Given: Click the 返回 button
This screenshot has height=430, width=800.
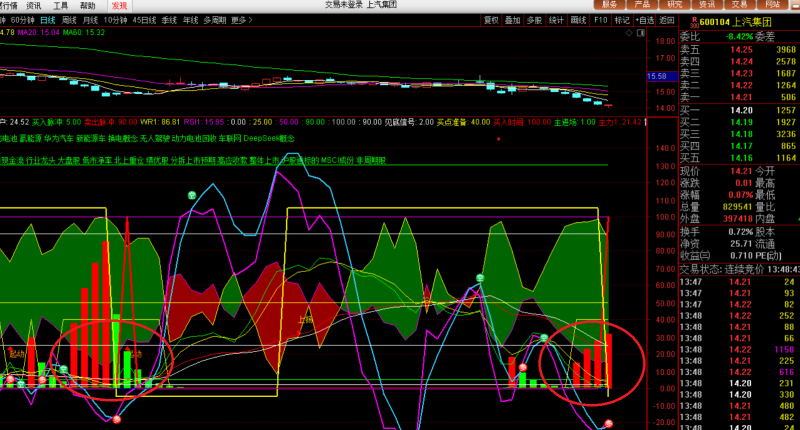Looking at the screenshot, I should [666, 20].
